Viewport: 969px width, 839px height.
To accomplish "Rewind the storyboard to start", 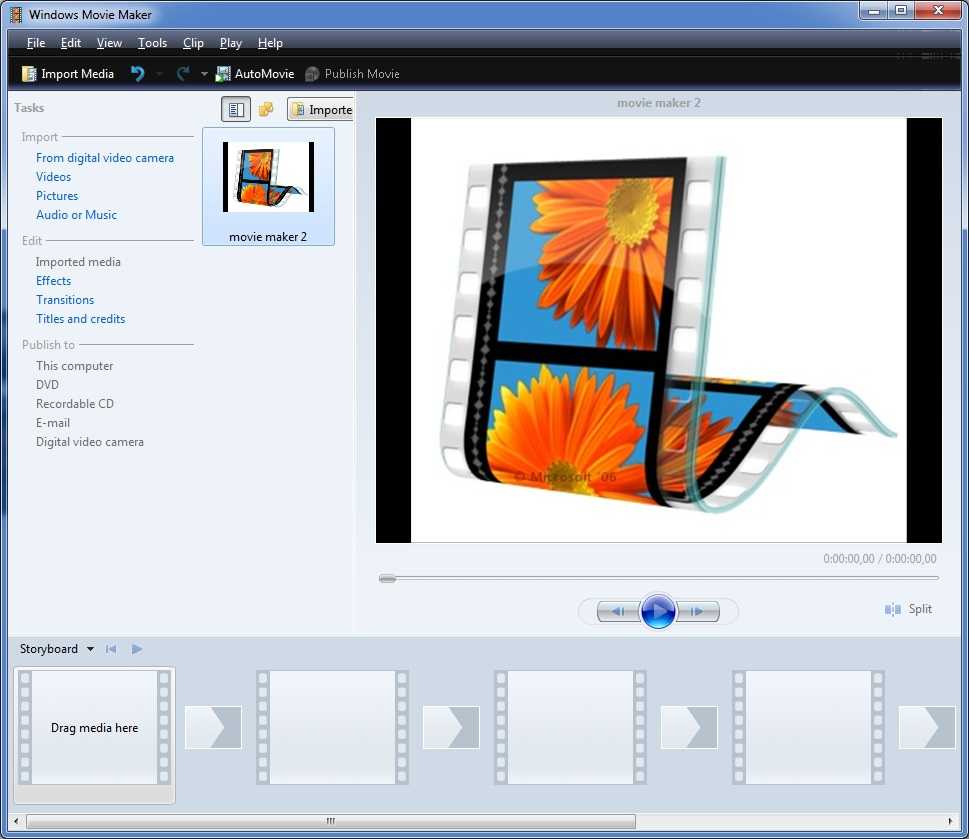I will [111, 649].
